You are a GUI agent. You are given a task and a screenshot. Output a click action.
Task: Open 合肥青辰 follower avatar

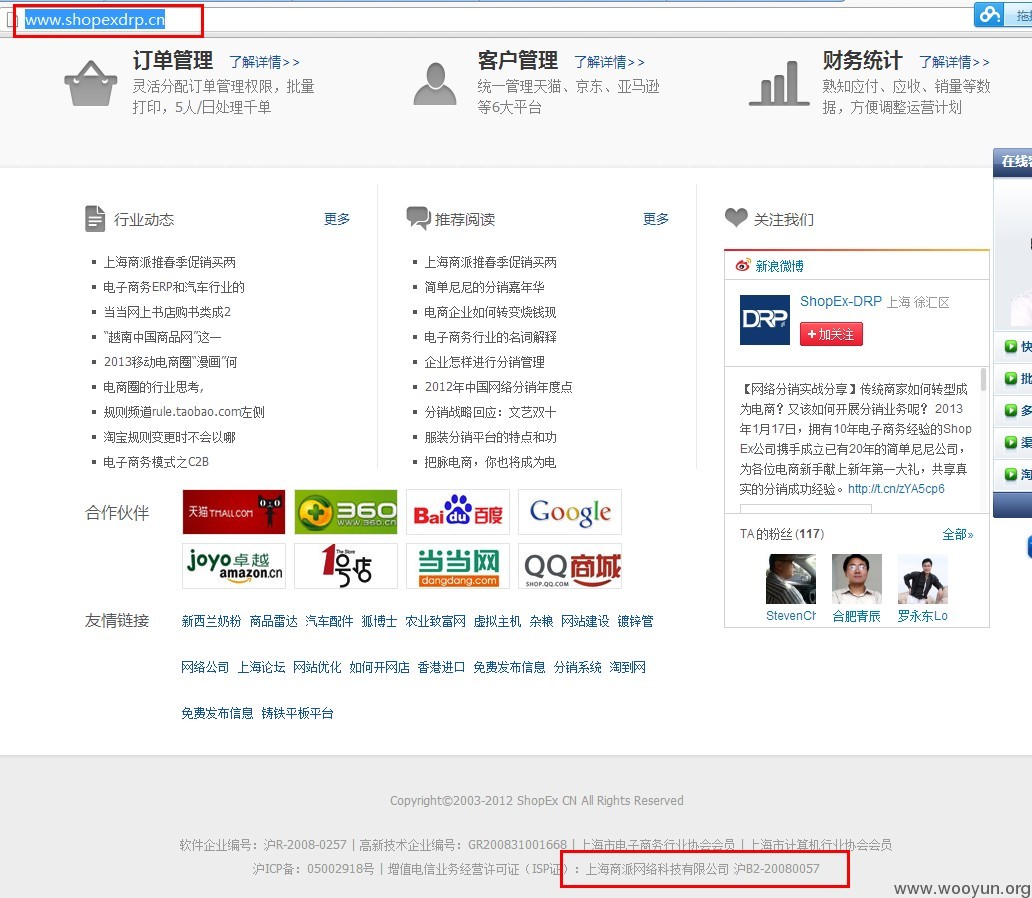coord(856,579)
